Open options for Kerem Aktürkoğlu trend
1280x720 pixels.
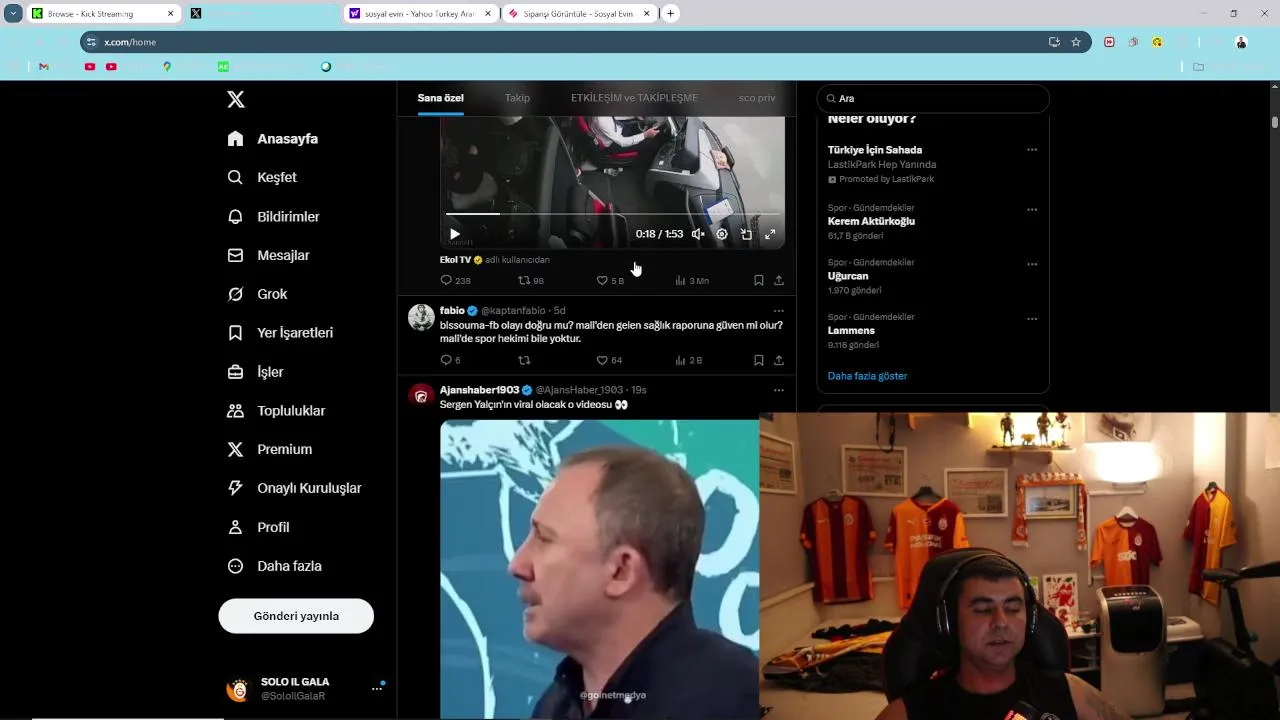click(x=1032, y=210)
